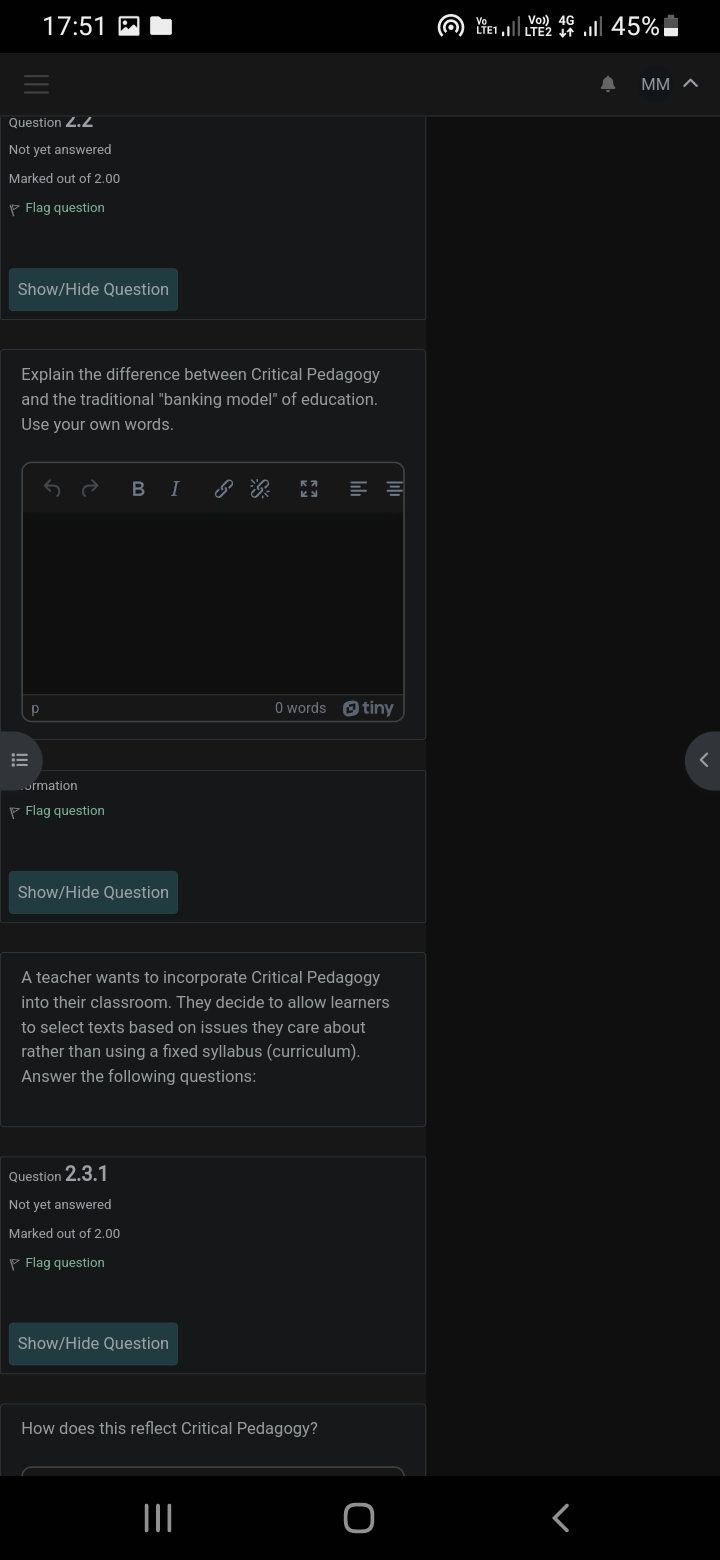Tap Android recent apps button
This screenshot has height=1560, width=720.
(x=158, y=1518)
